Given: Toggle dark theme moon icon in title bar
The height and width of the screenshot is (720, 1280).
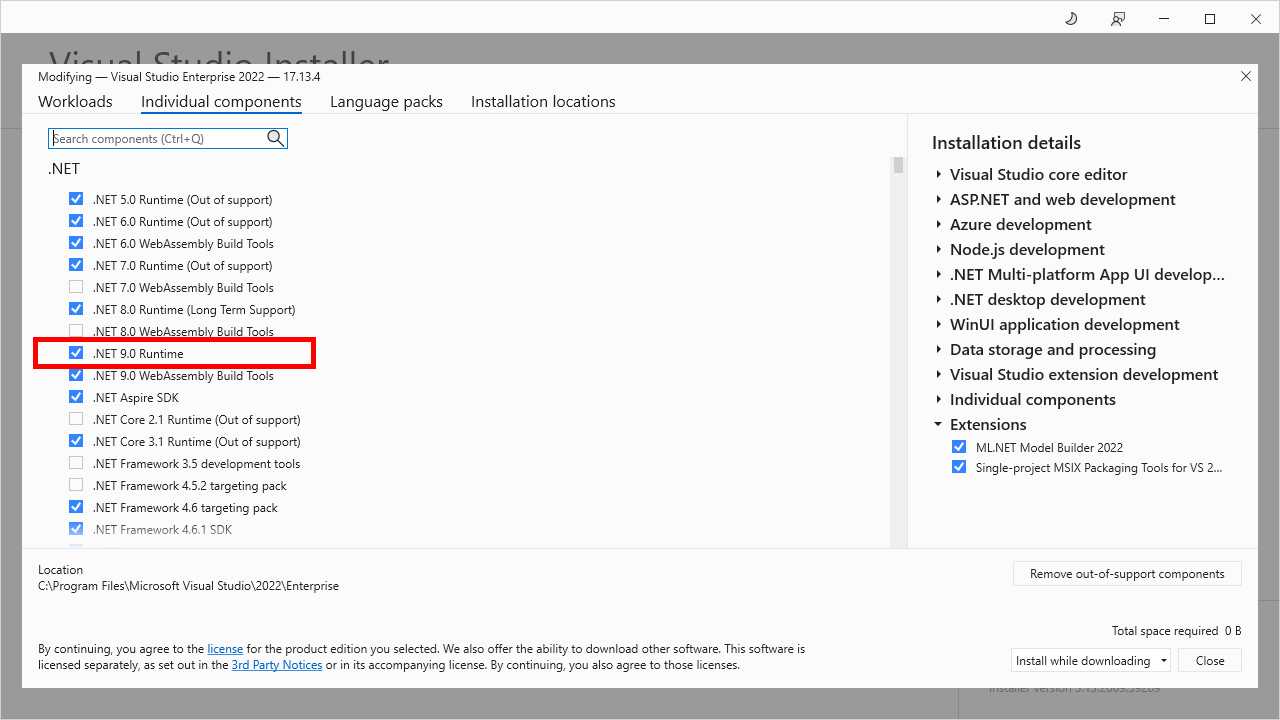Looking at the screenshot, I should point(1071,19).
